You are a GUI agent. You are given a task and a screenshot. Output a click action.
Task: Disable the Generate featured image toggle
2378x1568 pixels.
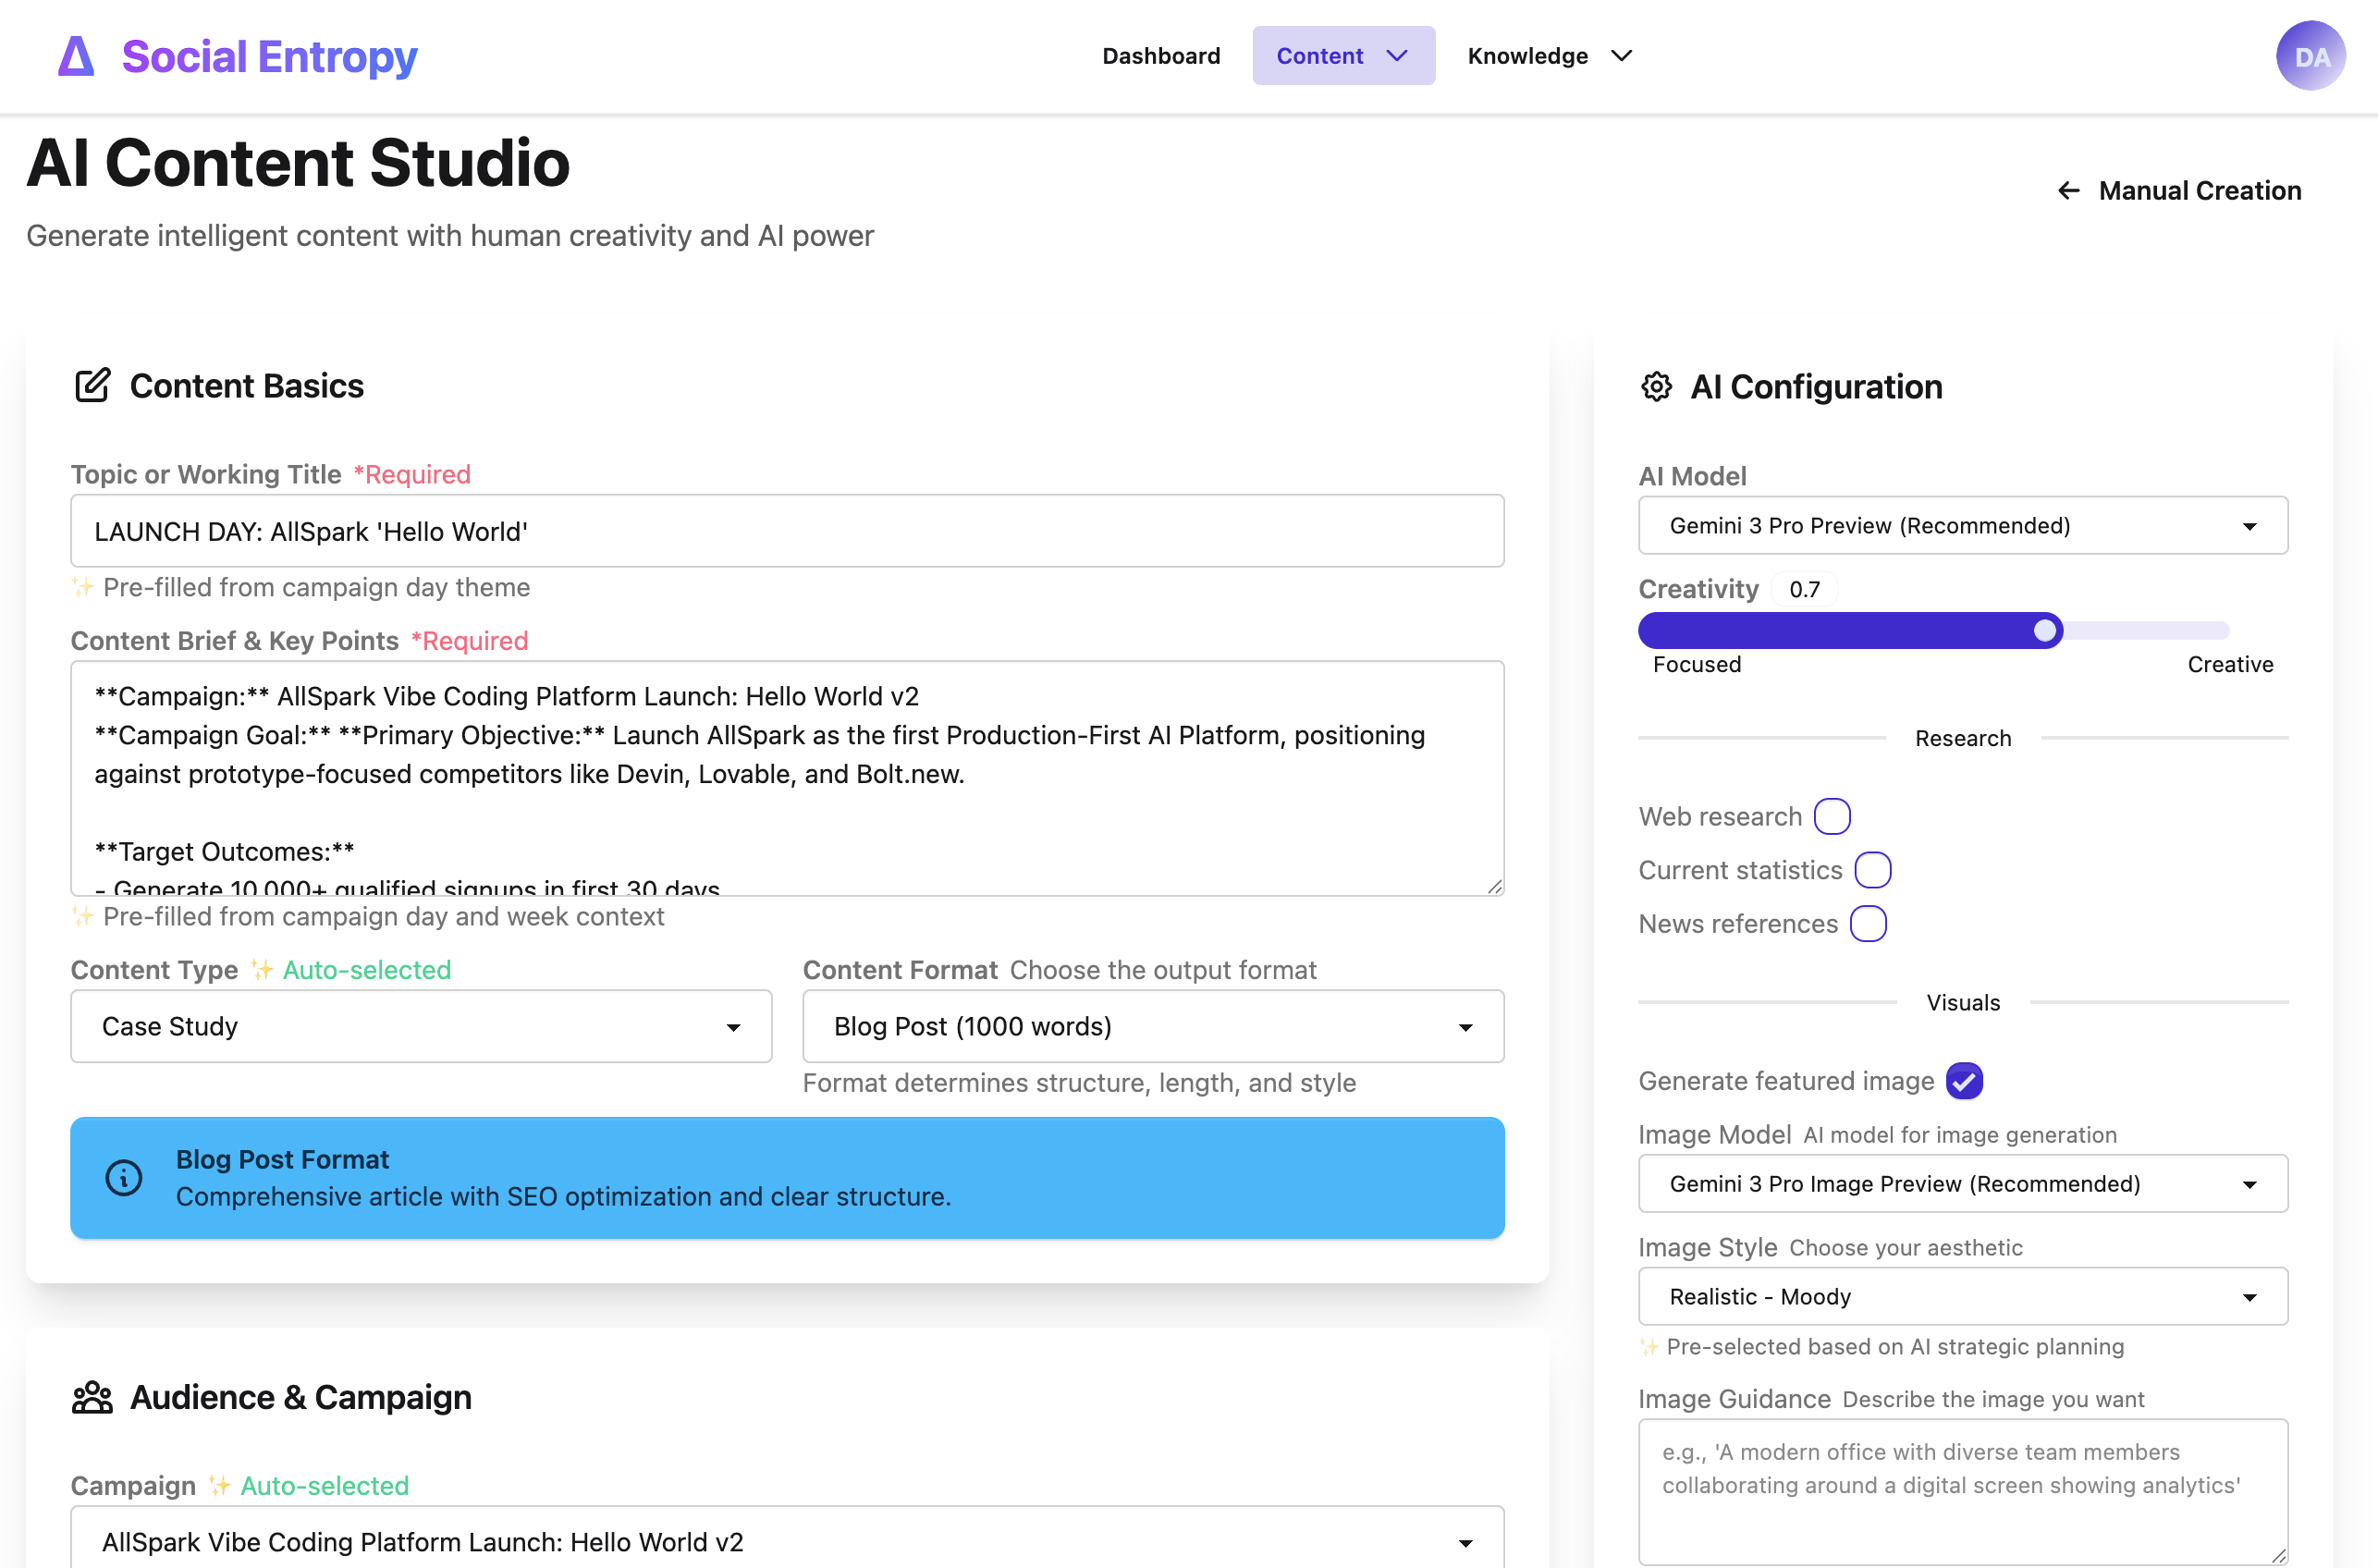click(1963, 1081)
